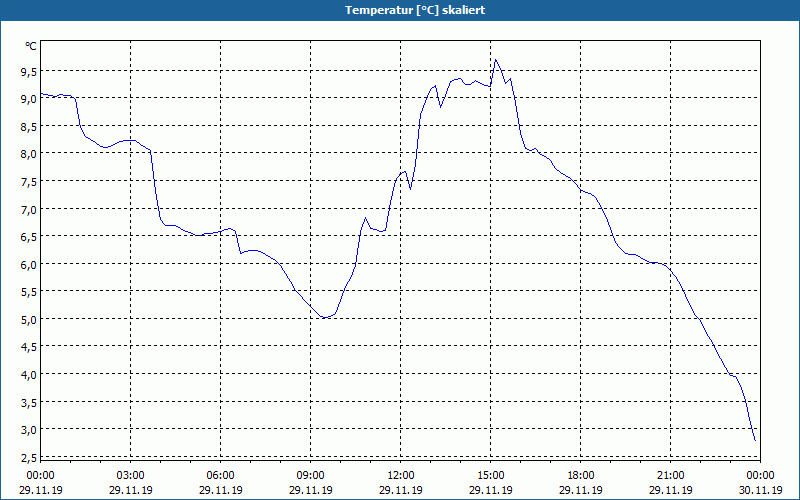Click the blue curve's highest peak

(495, 60)
